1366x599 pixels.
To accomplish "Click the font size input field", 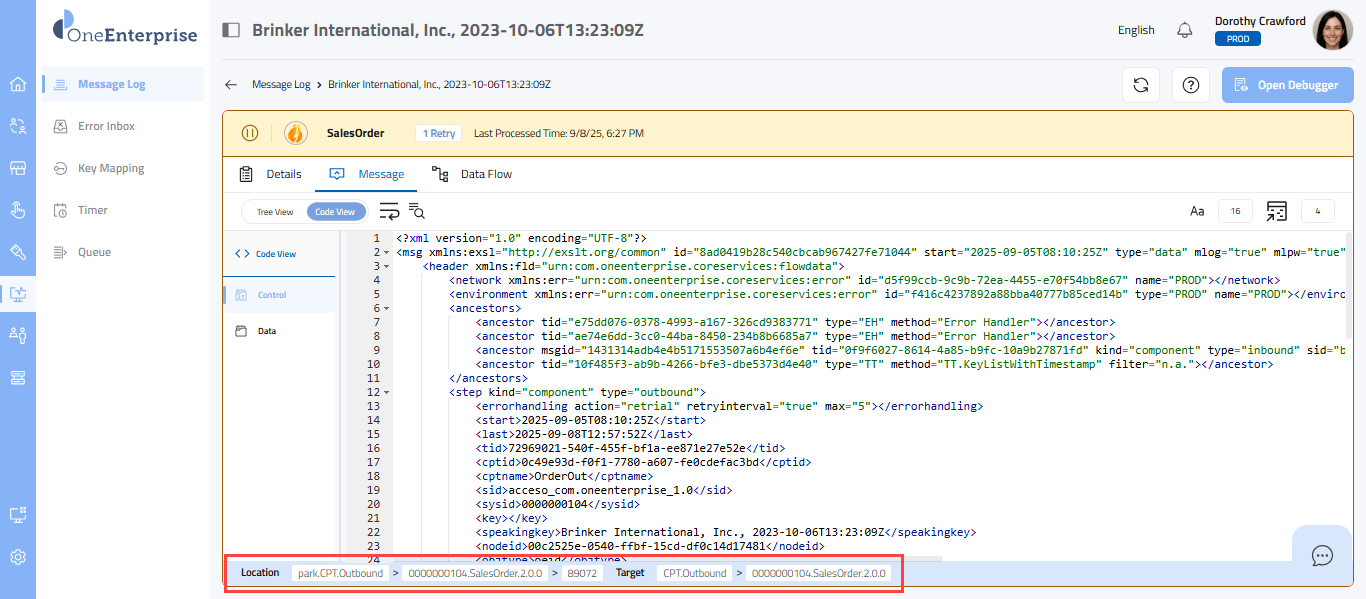I will [1235, 211].
